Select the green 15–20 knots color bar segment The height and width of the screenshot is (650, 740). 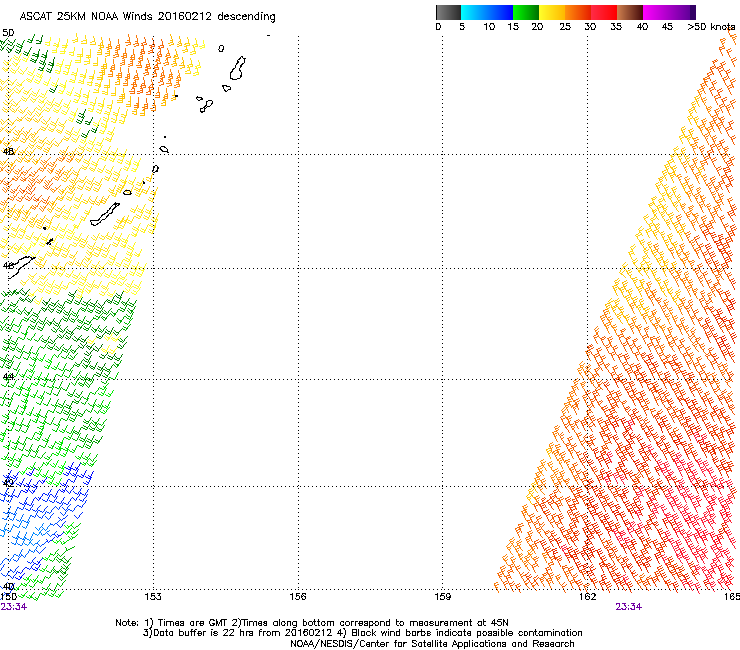526,12
